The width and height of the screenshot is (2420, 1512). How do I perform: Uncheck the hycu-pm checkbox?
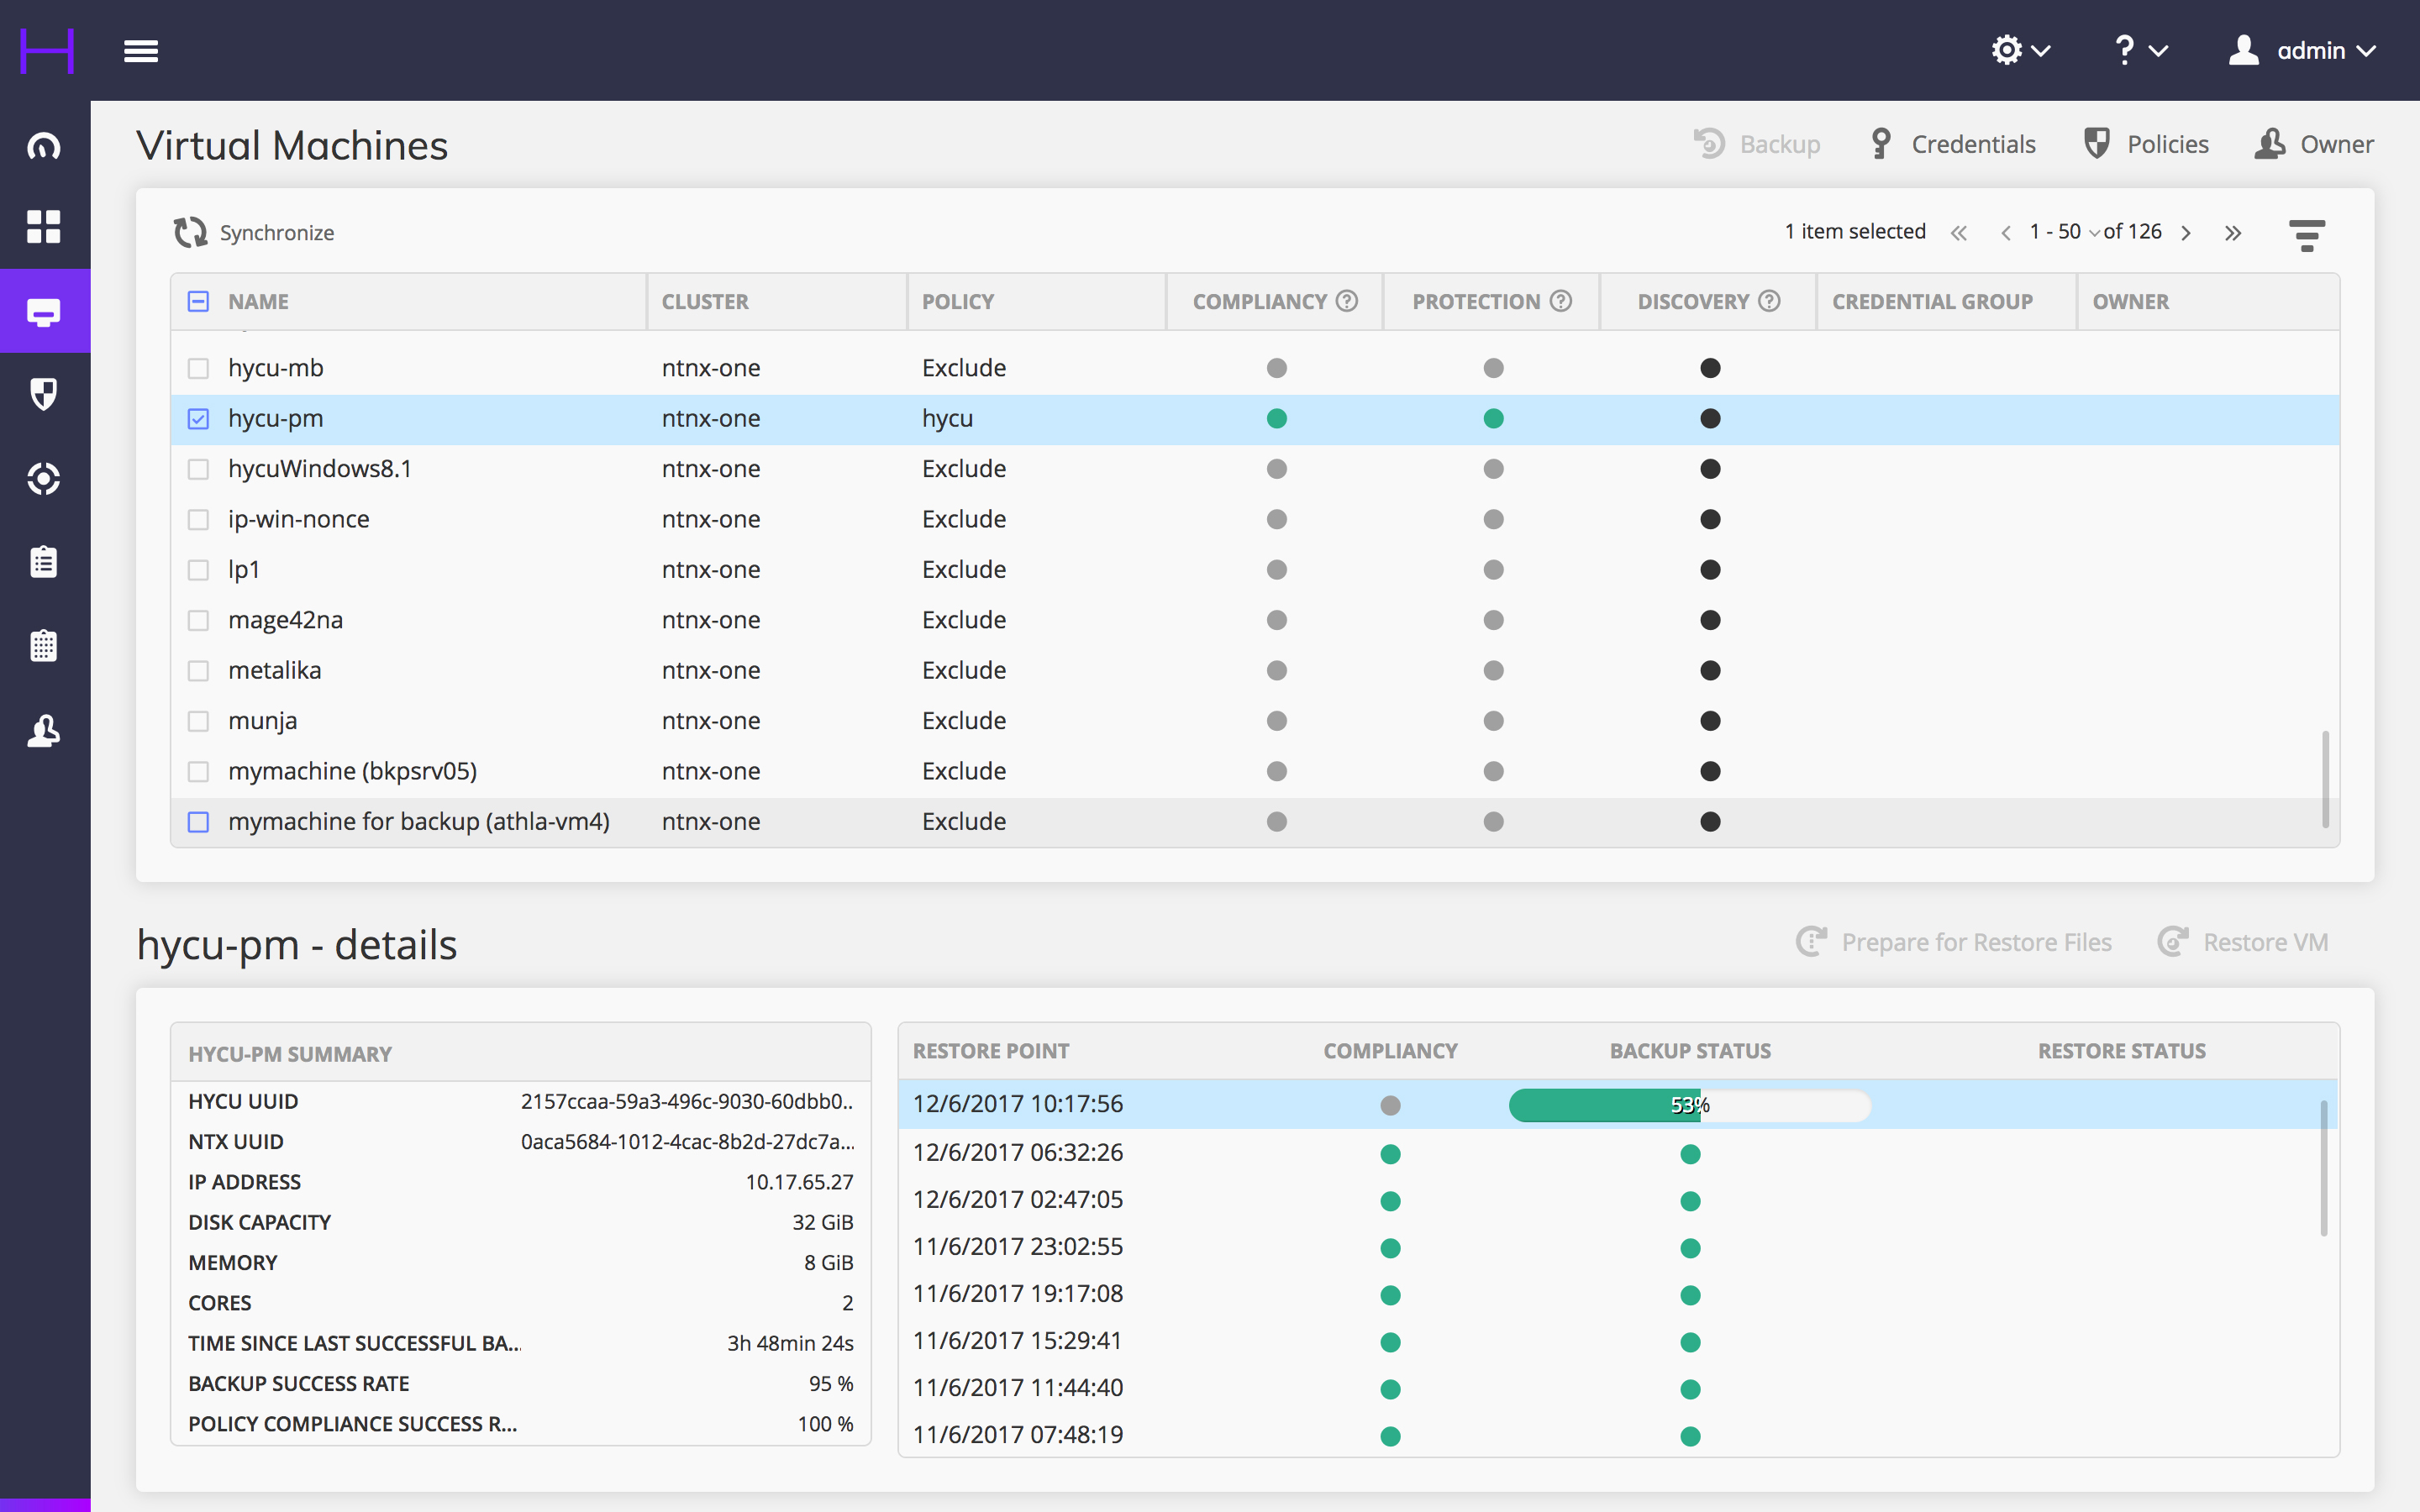pos(199,419)
